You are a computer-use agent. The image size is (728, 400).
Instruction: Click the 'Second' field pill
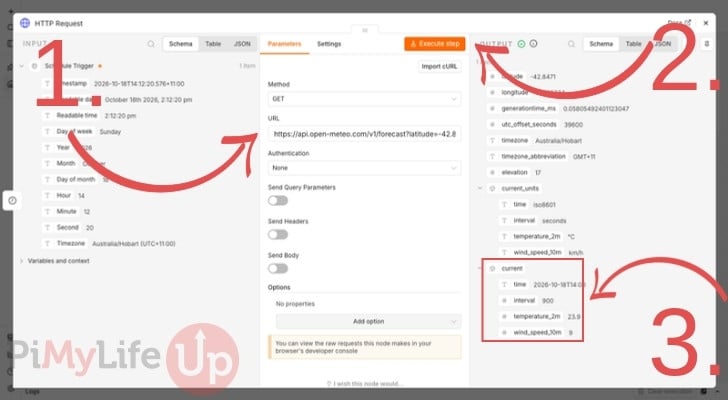(67, 227)
